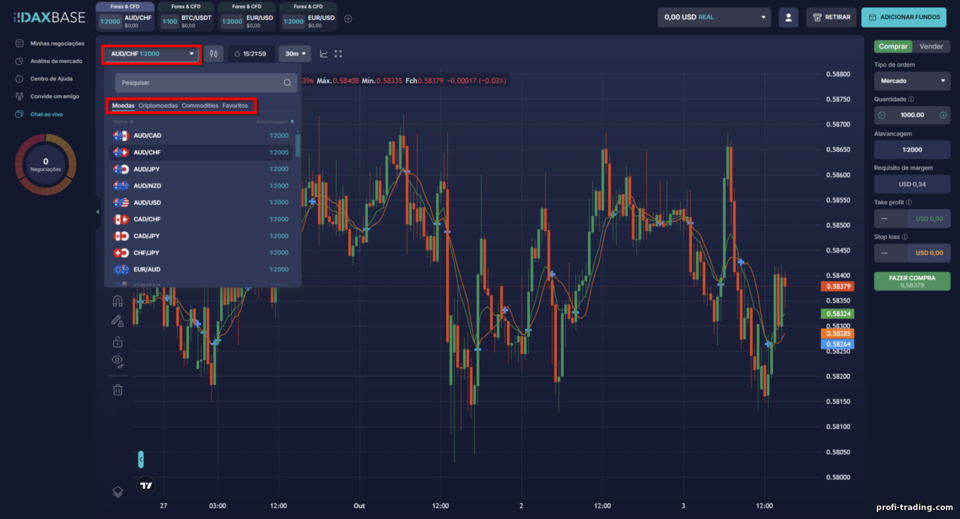This screenshot has height=519, width=960.
Task: Select the Vender toggle
Action: (x=931, y=47)
